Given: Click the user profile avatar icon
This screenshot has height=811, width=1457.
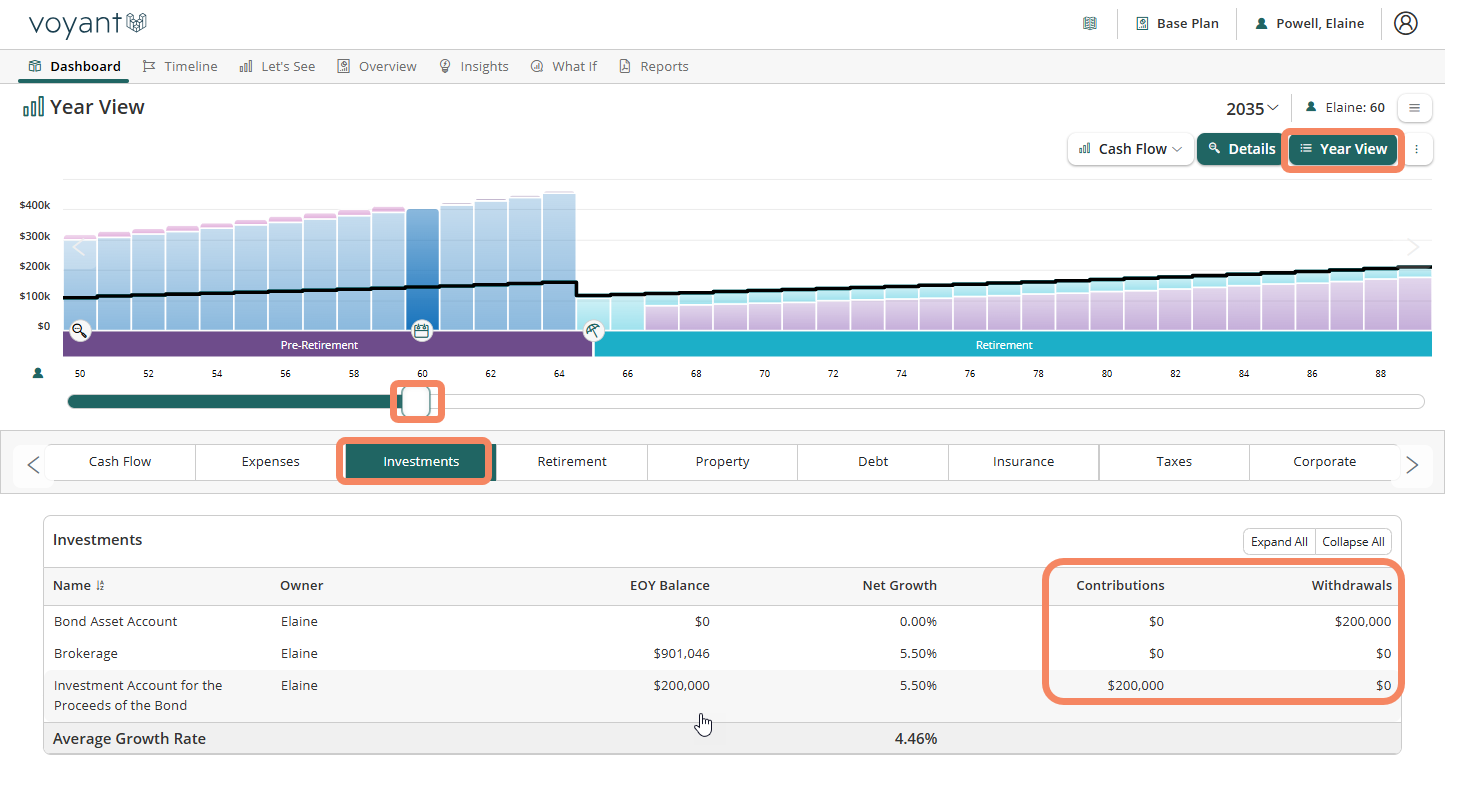Looking at the screenshot, I should [x=1405, y=23].
